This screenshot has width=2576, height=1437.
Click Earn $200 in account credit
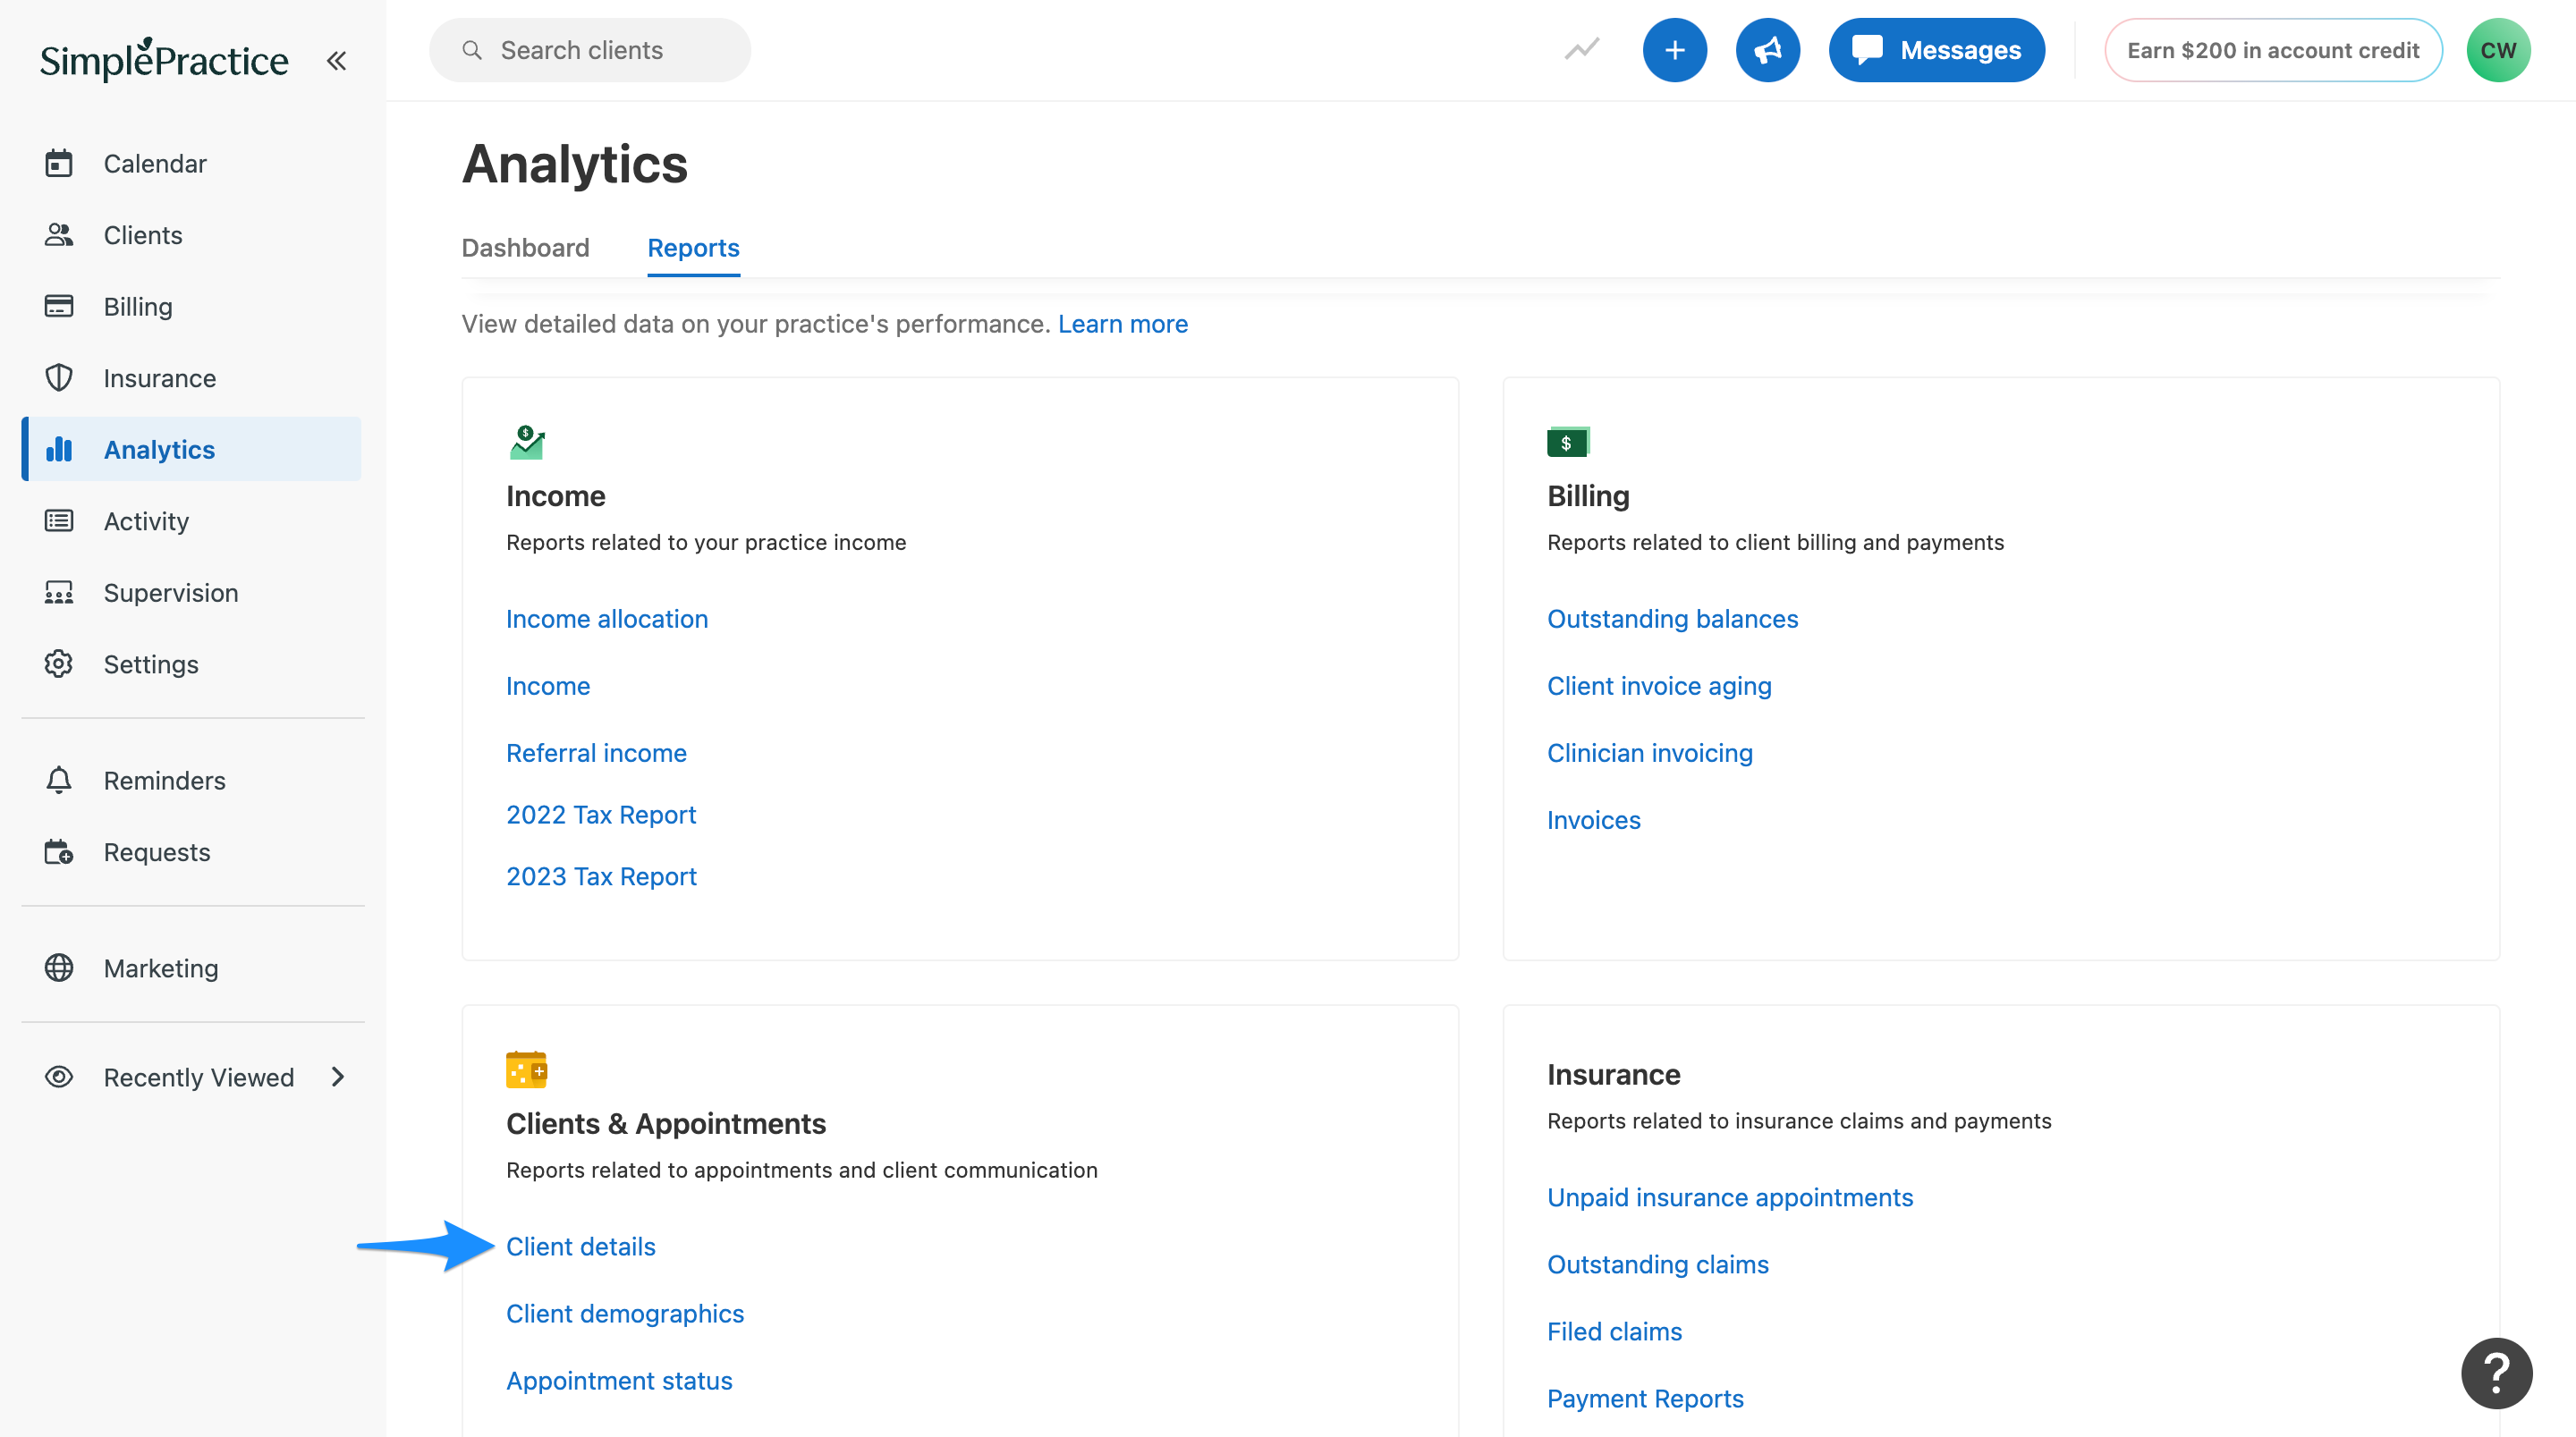click(2273, 50)
